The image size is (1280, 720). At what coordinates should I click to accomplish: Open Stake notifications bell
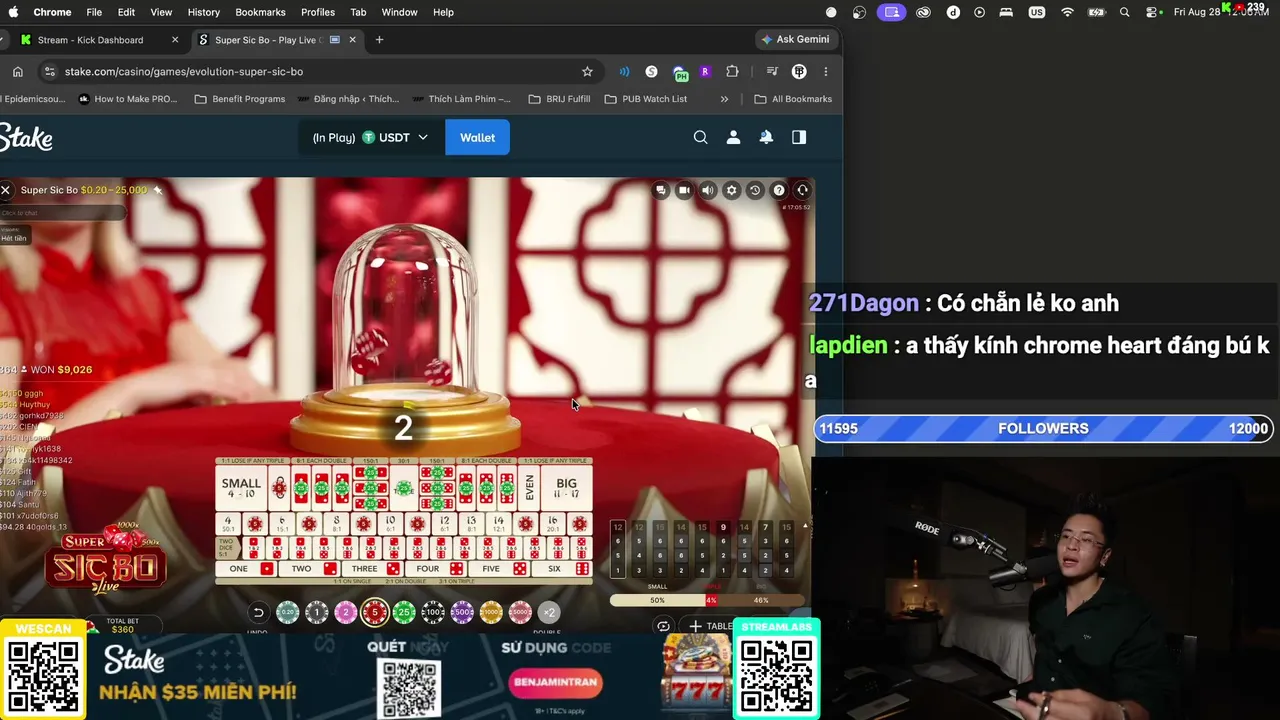pyautogui.click(x=766, y=138)
